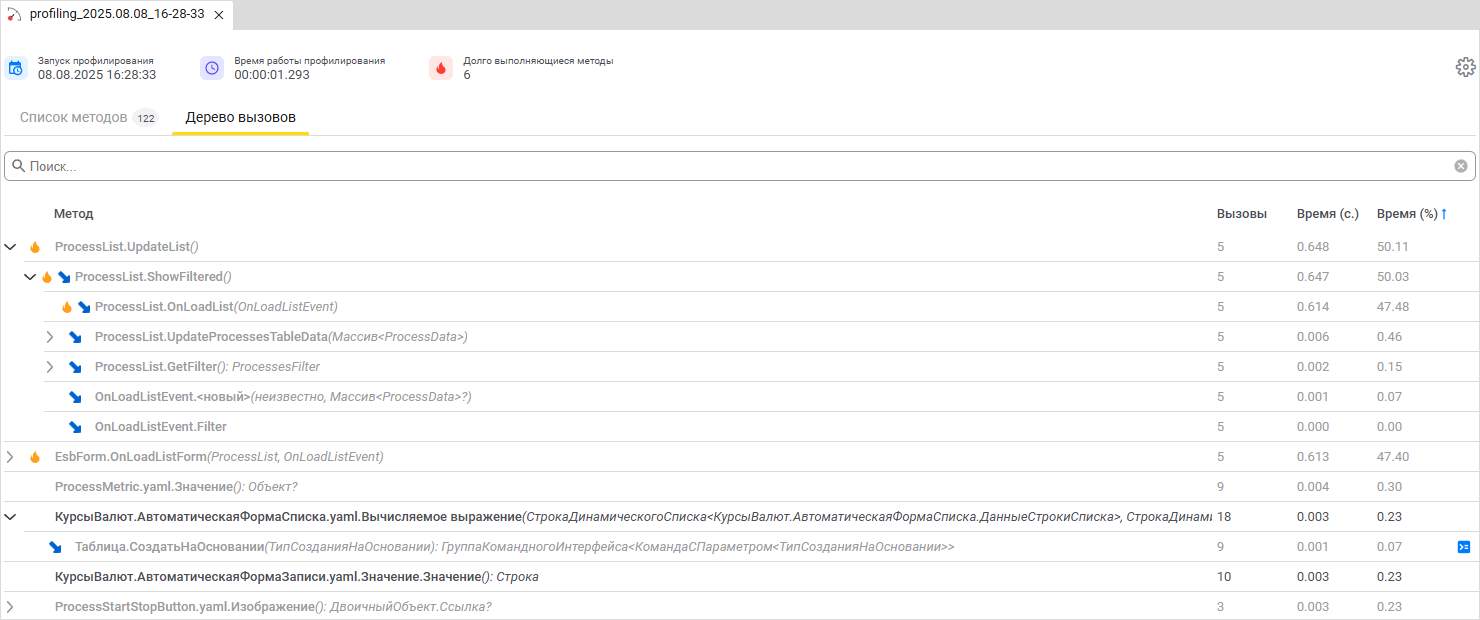Expand the ProcessList.UpdateProcessesTableData node
This screenshot has height=620, width=1480.
50,337
